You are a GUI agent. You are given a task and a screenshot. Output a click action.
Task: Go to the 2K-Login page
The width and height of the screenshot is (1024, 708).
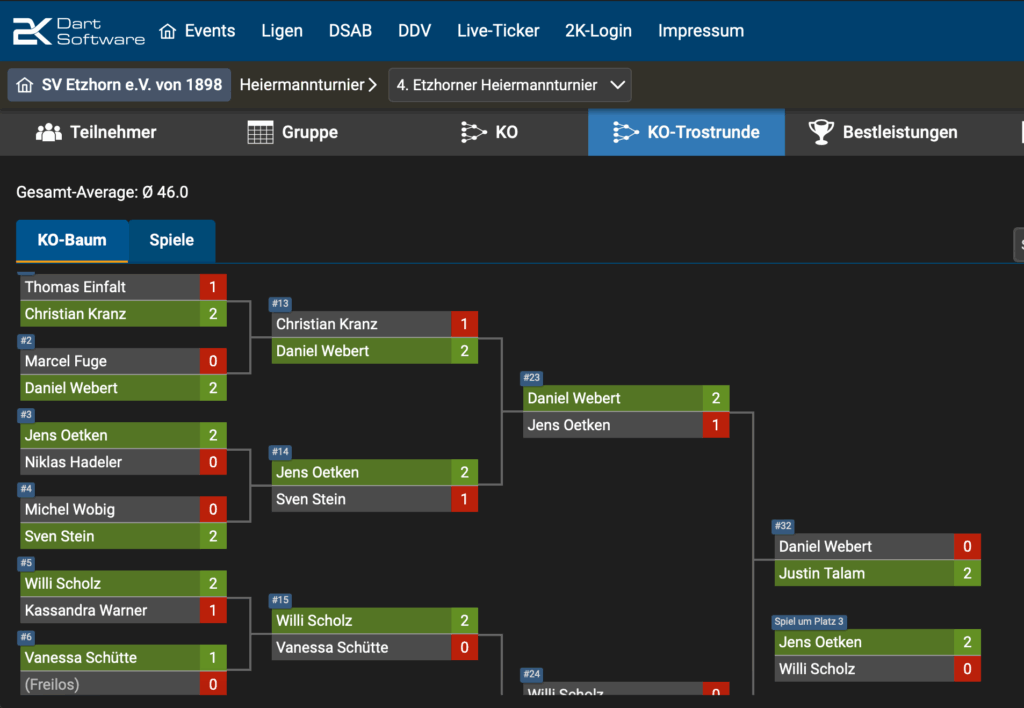click(598, 31)
